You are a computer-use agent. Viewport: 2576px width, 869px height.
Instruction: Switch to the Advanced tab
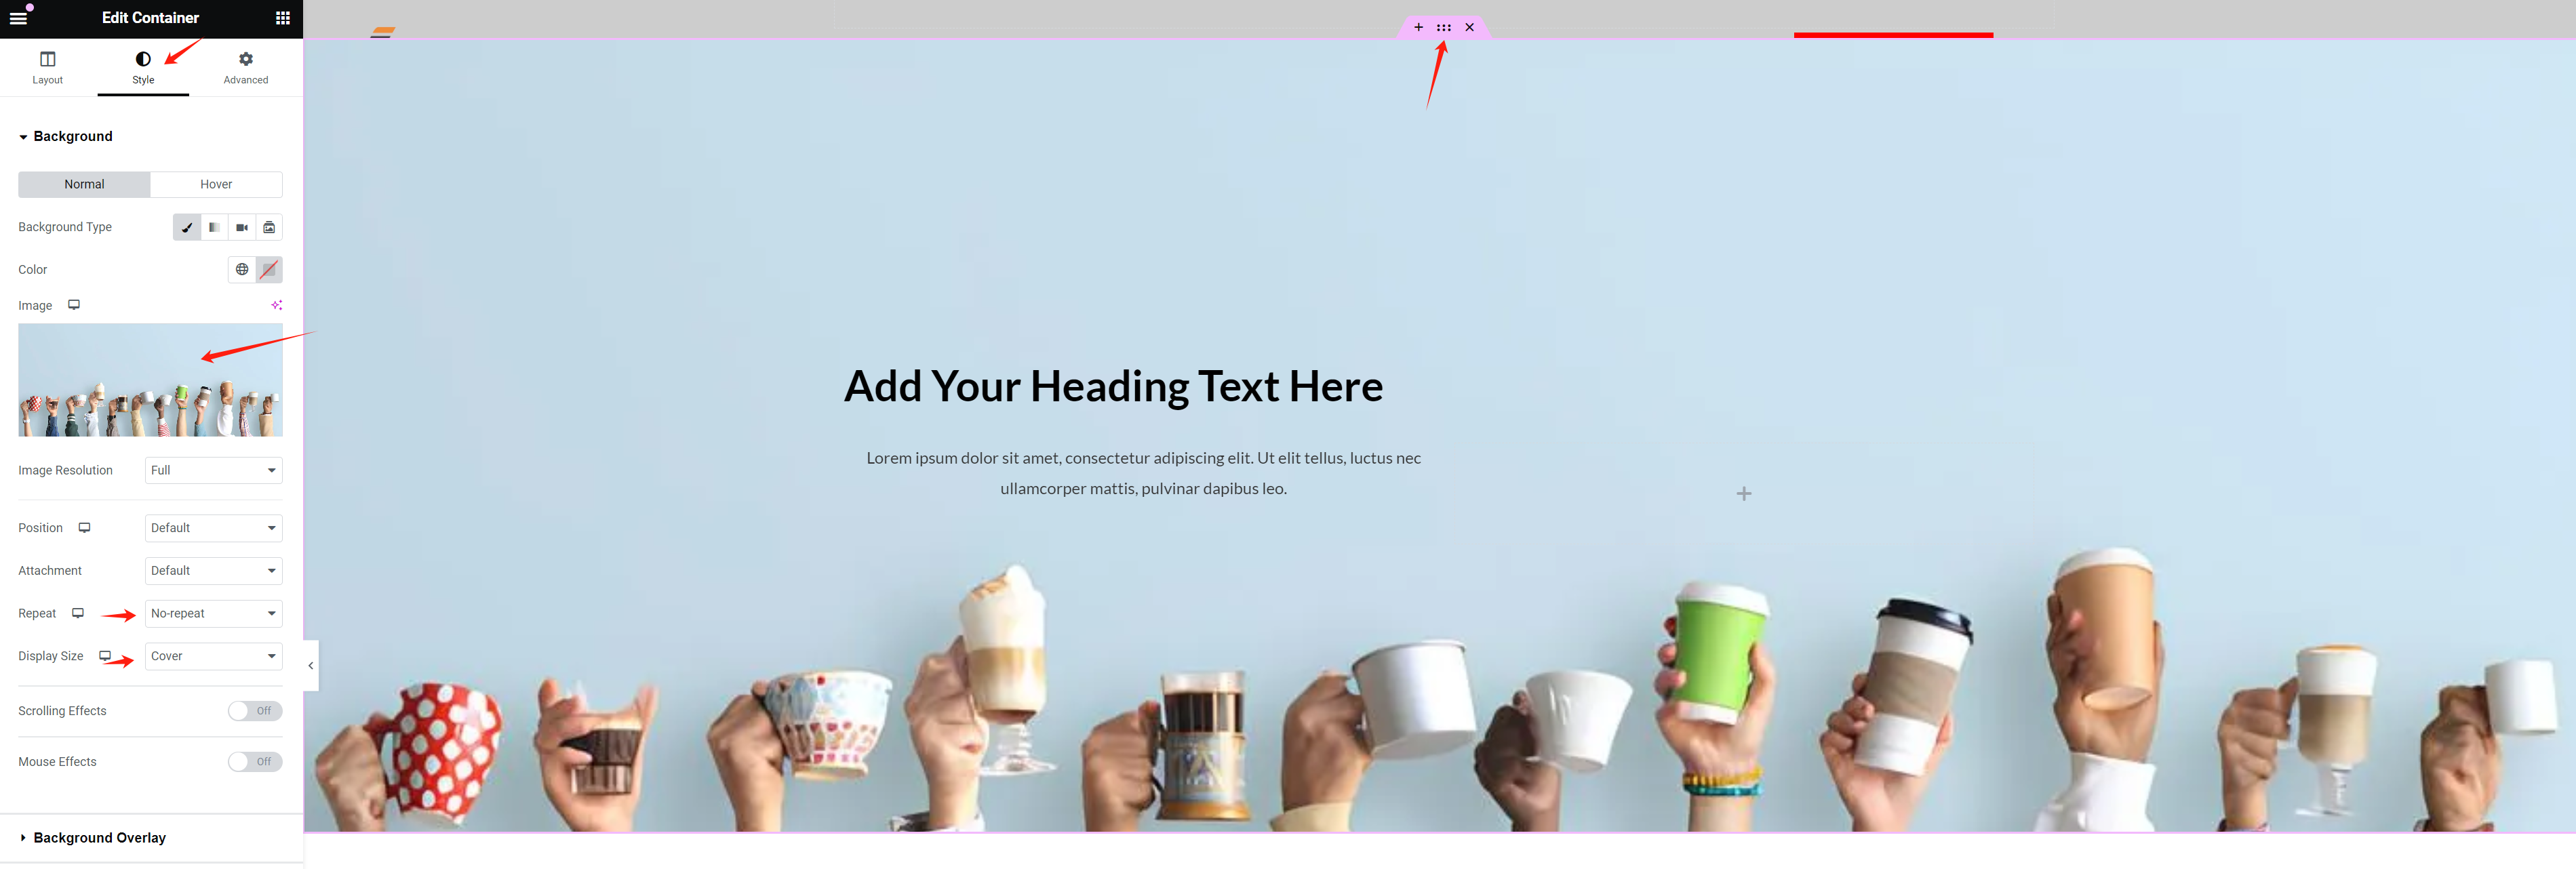[x=245, y=66]
